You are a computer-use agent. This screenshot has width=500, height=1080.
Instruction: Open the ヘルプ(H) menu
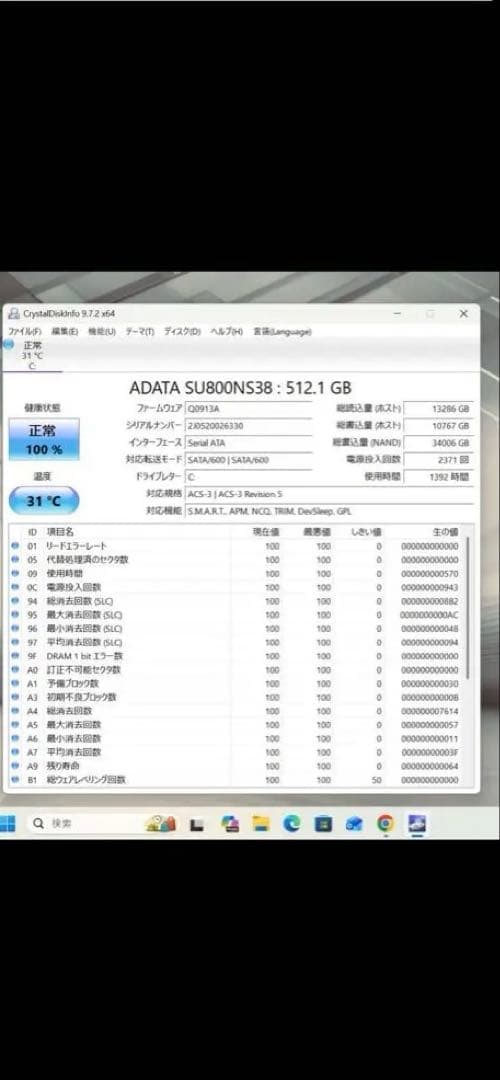coord(227,331)
